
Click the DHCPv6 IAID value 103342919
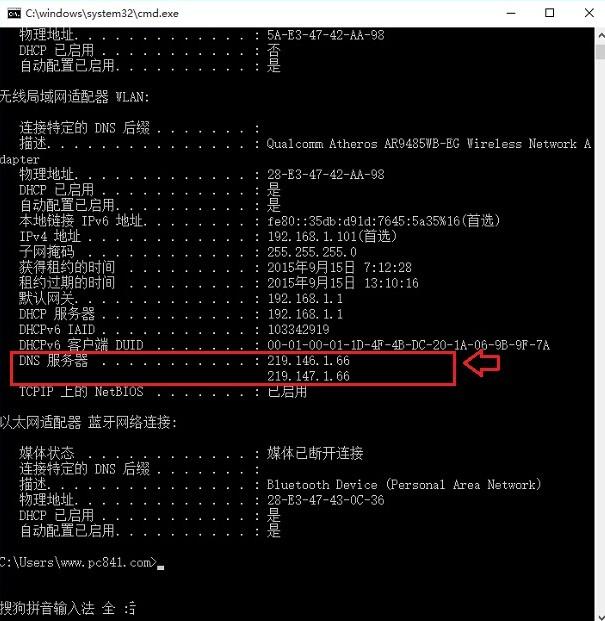pyautogui.click(x=299, y=330)
